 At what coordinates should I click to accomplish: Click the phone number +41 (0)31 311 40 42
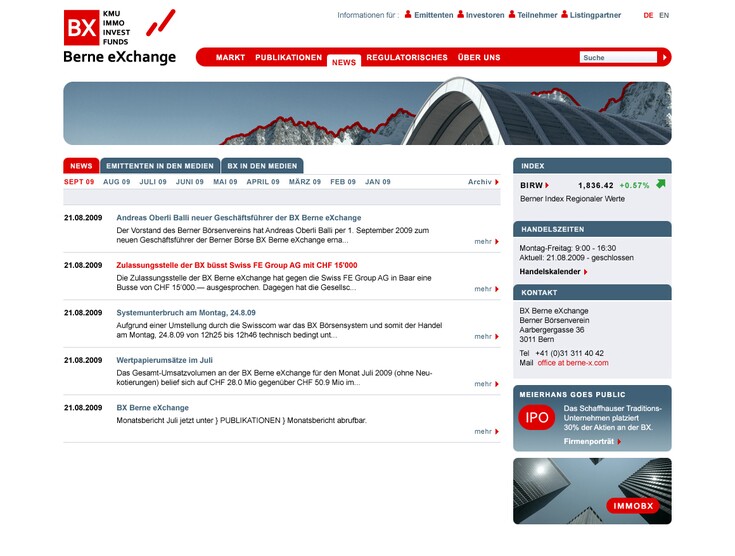point(570,353)
